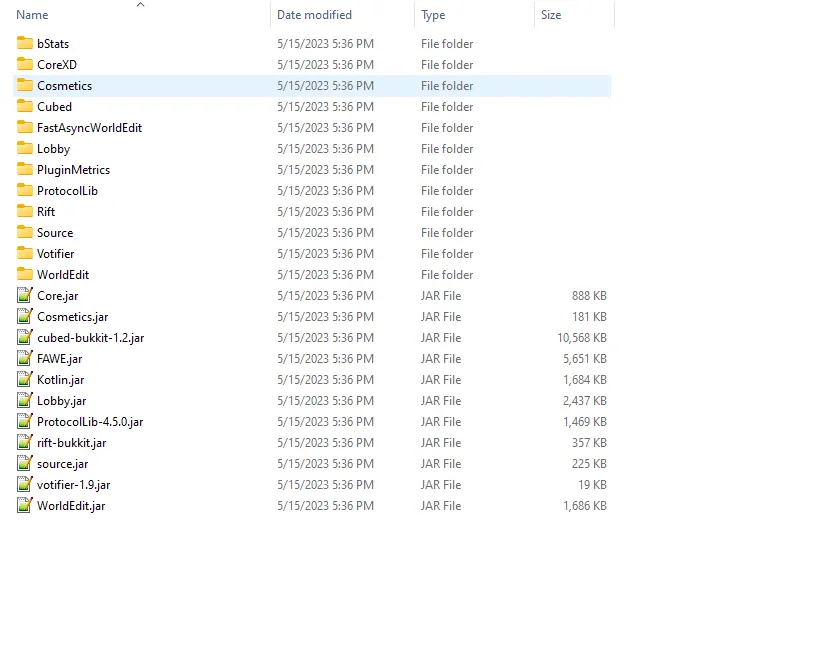Click the votifier-1.9.jar file icon

click(25, 485)
